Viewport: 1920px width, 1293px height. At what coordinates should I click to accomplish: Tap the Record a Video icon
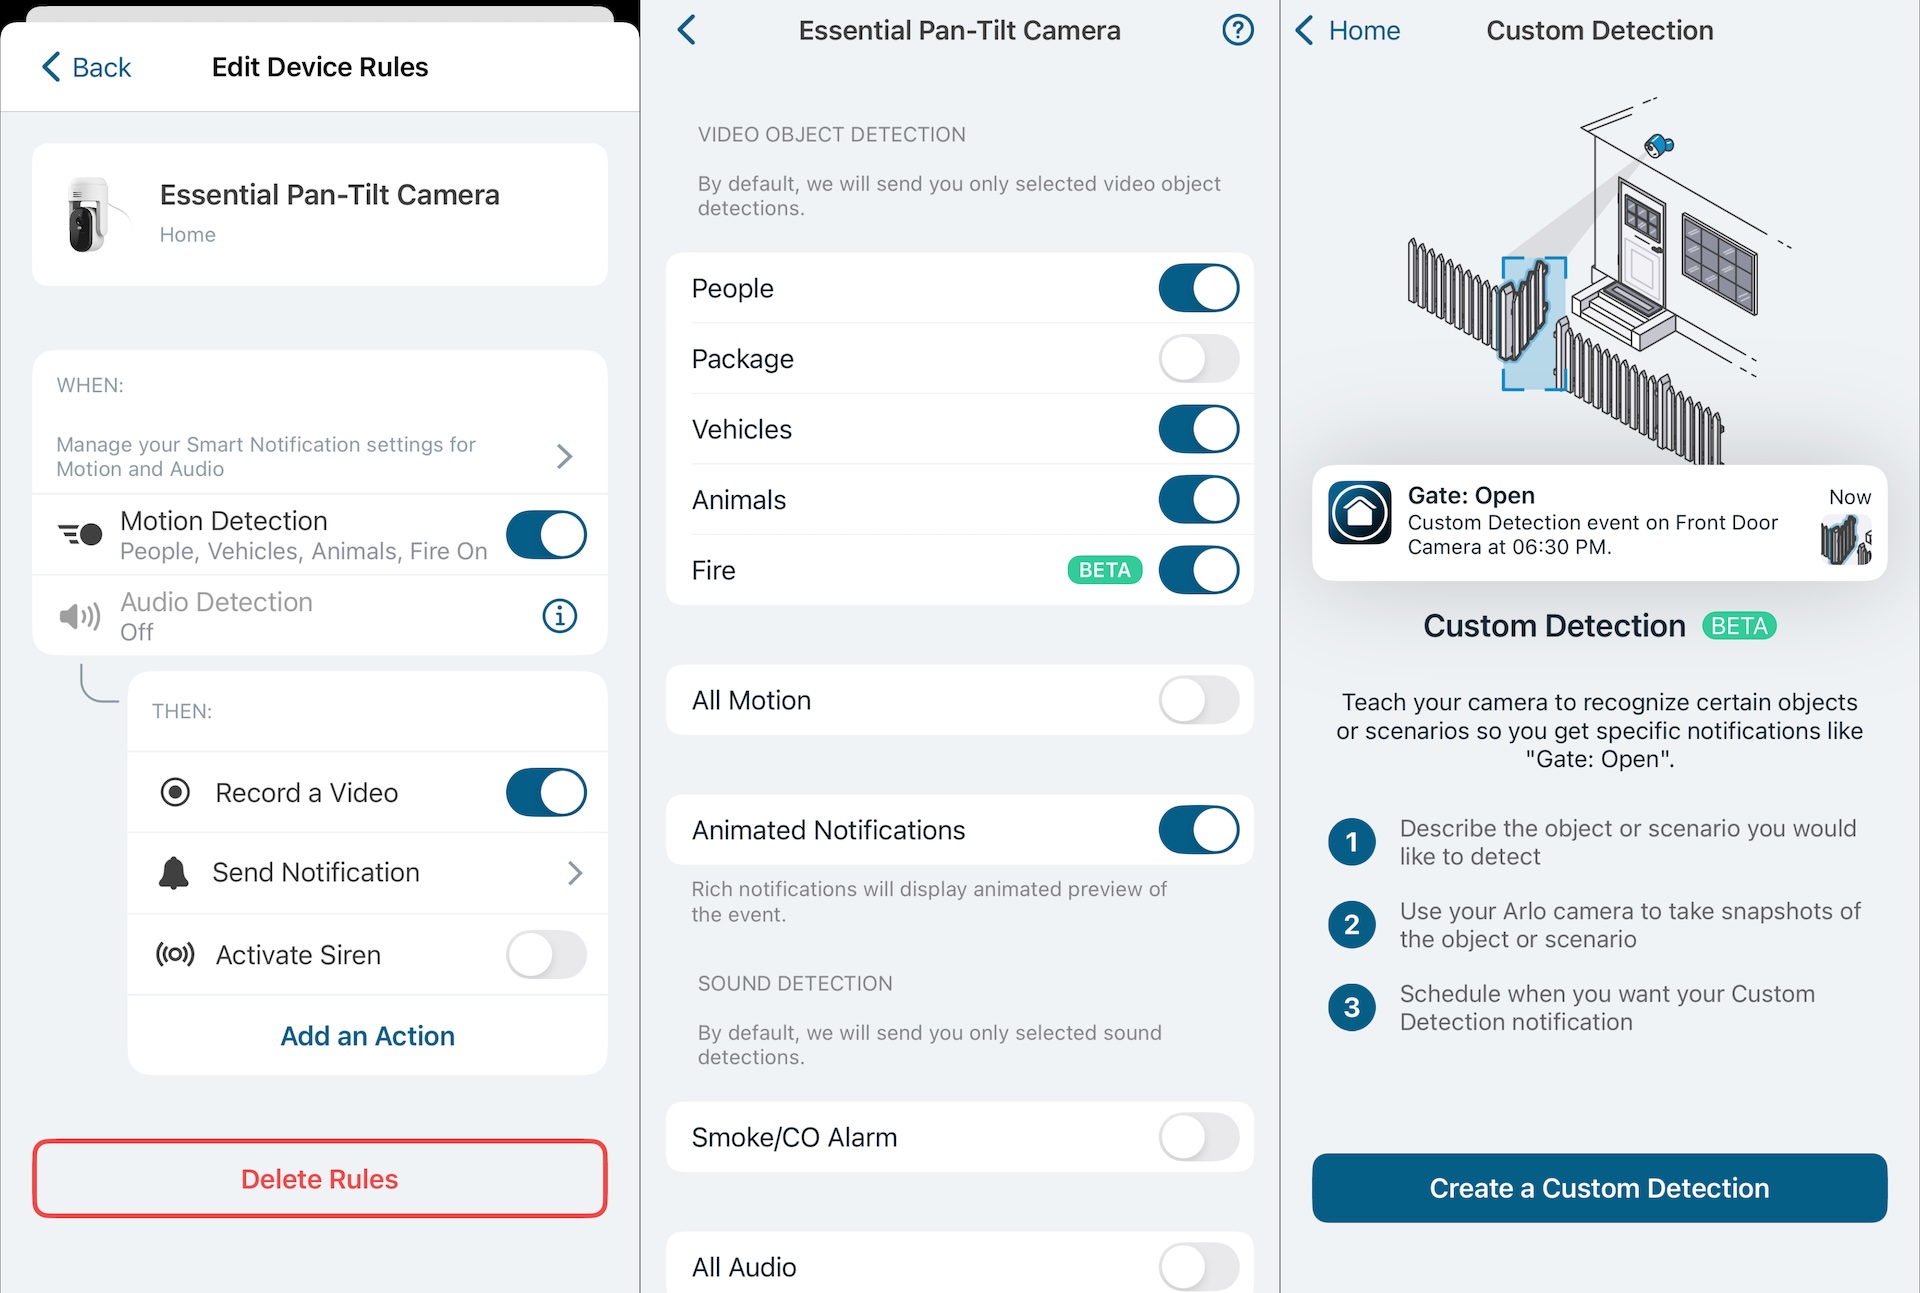click(x=175, y=793)
